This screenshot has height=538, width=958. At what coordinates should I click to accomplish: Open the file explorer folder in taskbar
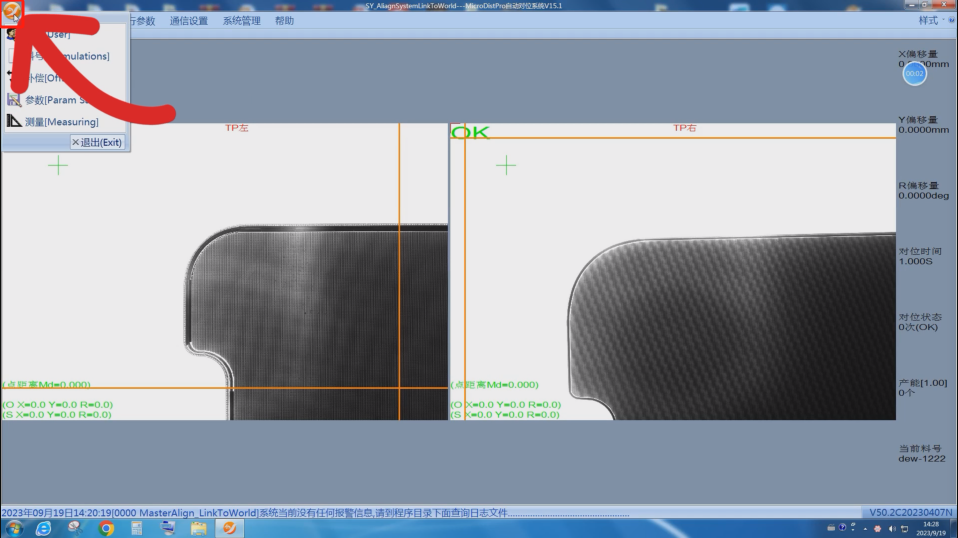point(198,528)
